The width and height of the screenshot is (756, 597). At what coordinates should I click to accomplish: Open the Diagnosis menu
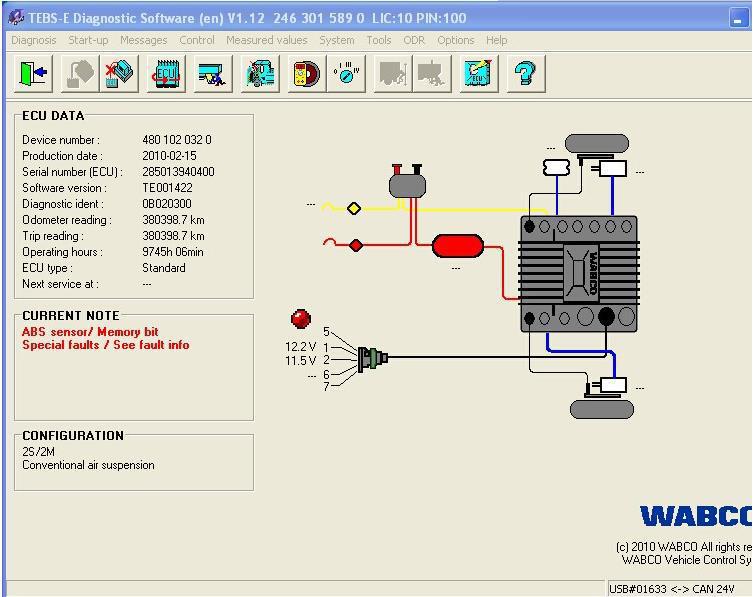tap(34, 40)
